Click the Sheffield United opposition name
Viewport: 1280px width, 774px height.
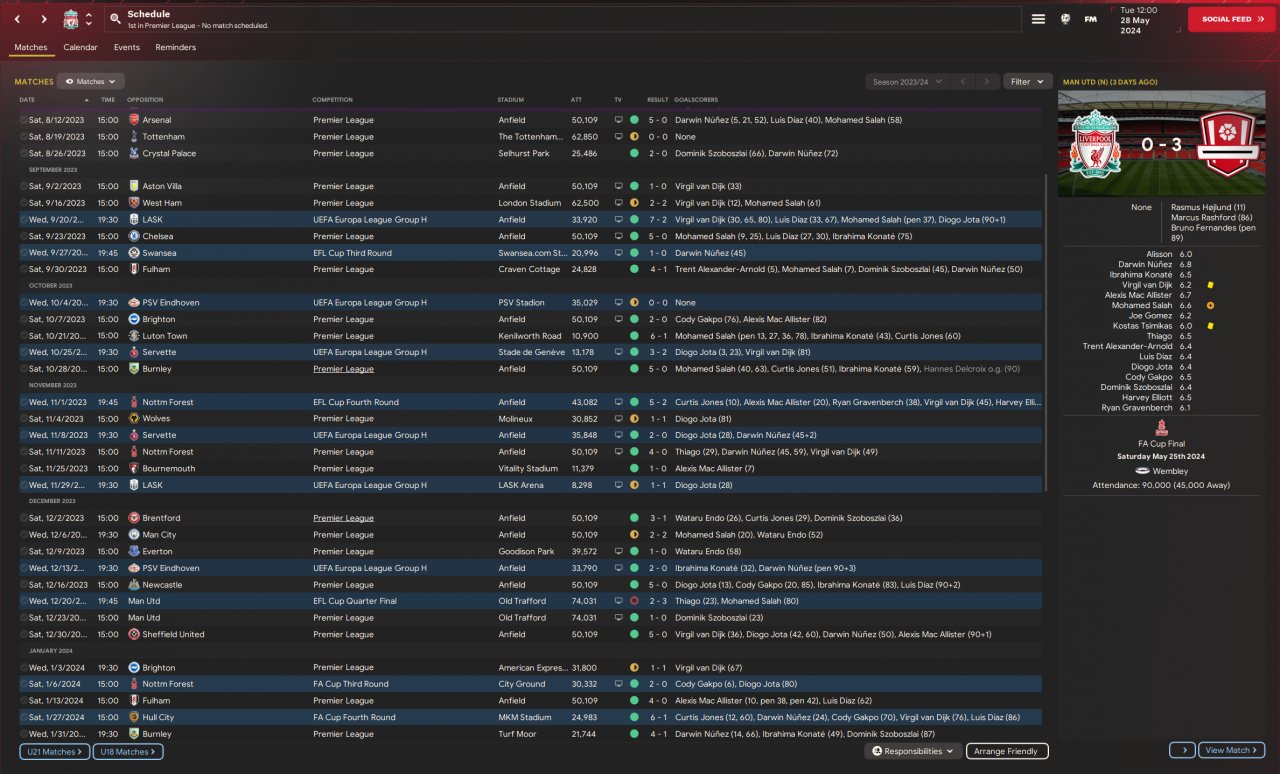tap(173, 635)
